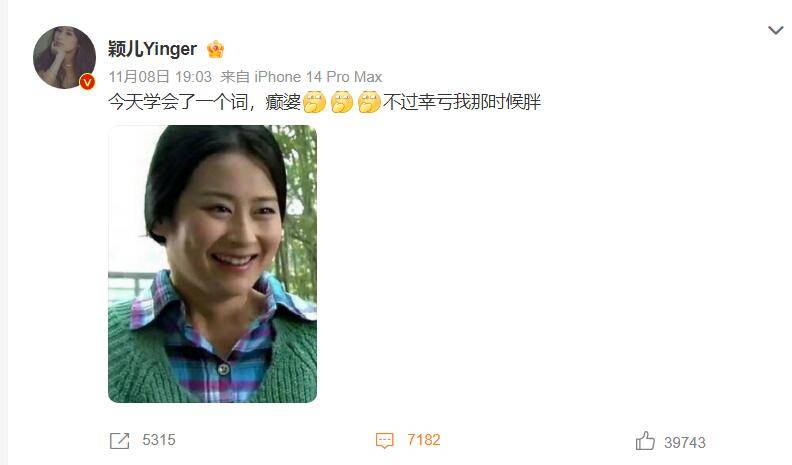
Task: Click the orange verified V badge
Action: [87, 81]
